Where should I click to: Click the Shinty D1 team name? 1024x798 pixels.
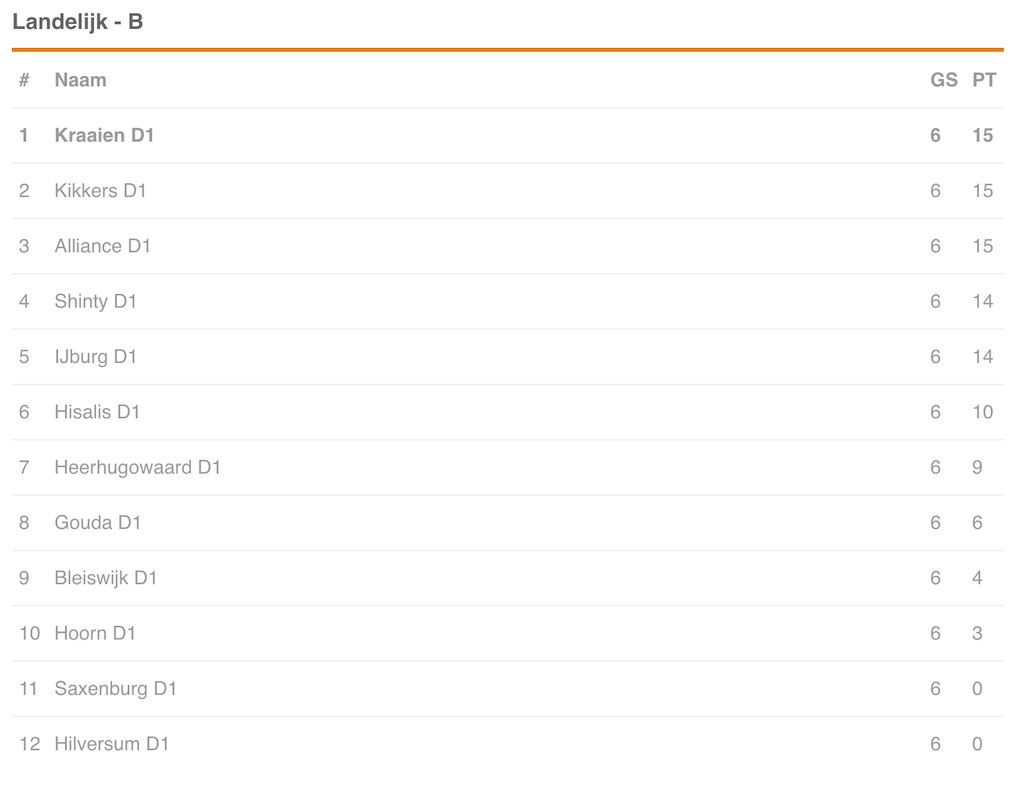pos(95,301)
